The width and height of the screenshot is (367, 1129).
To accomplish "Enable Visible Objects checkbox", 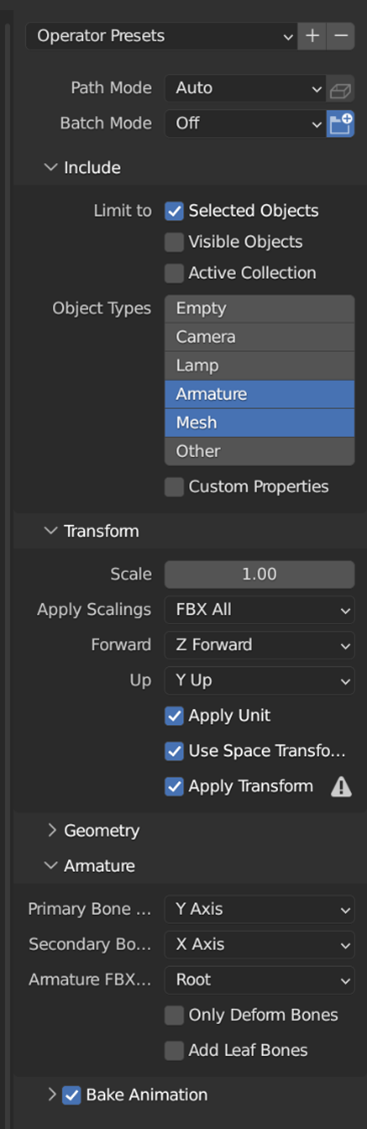I will (x=174, y=243).
